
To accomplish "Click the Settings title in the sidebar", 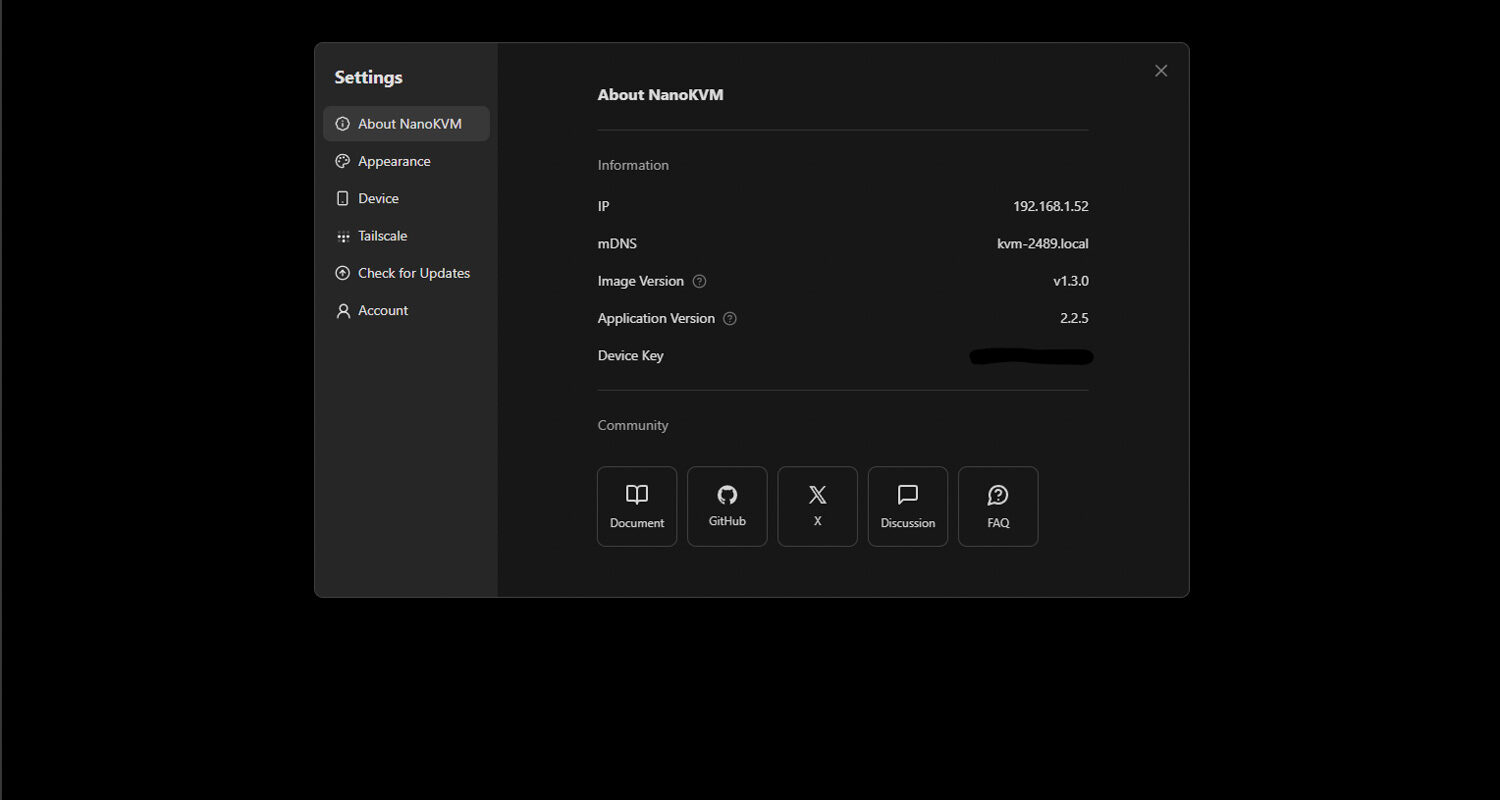I will click(x=368, y=77).
